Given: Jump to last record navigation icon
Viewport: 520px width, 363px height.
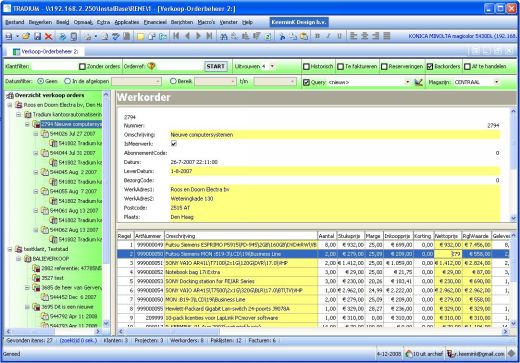Looking at the screenshot, I should click(209, 36).
